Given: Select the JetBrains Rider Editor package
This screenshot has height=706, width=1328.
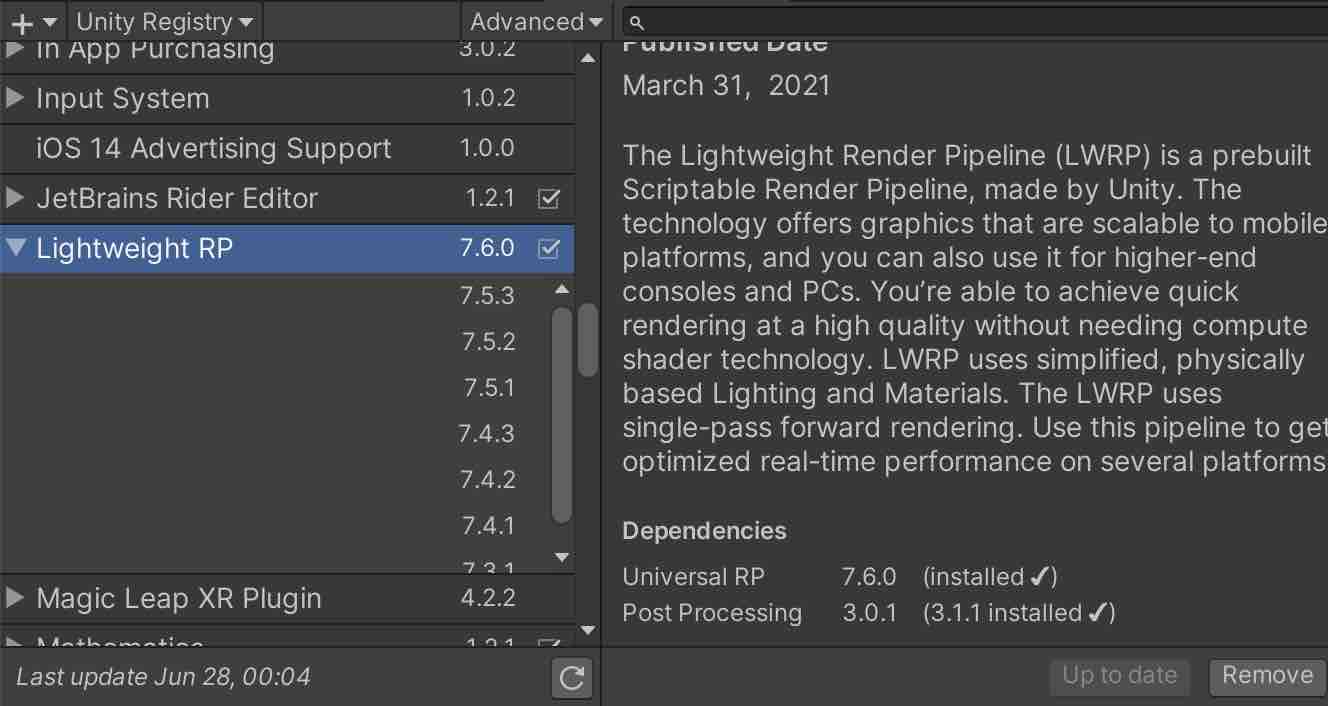Looking at the screenshot, I should [x=287, y=199].
